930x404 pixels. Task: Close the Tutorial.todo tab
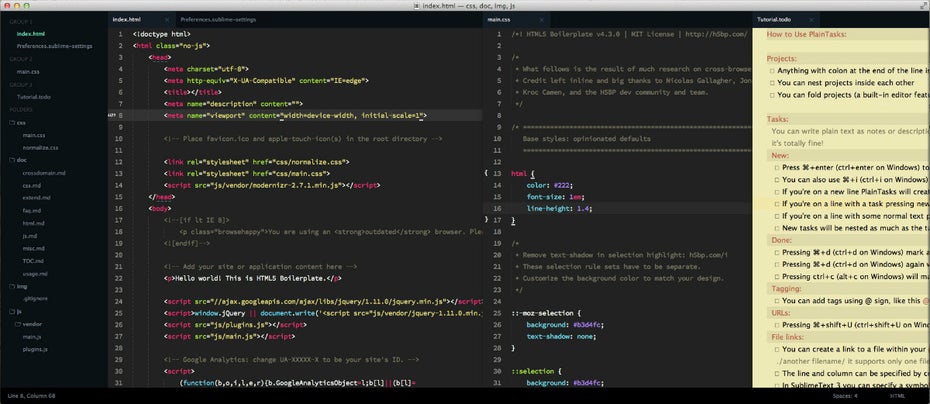811,20
